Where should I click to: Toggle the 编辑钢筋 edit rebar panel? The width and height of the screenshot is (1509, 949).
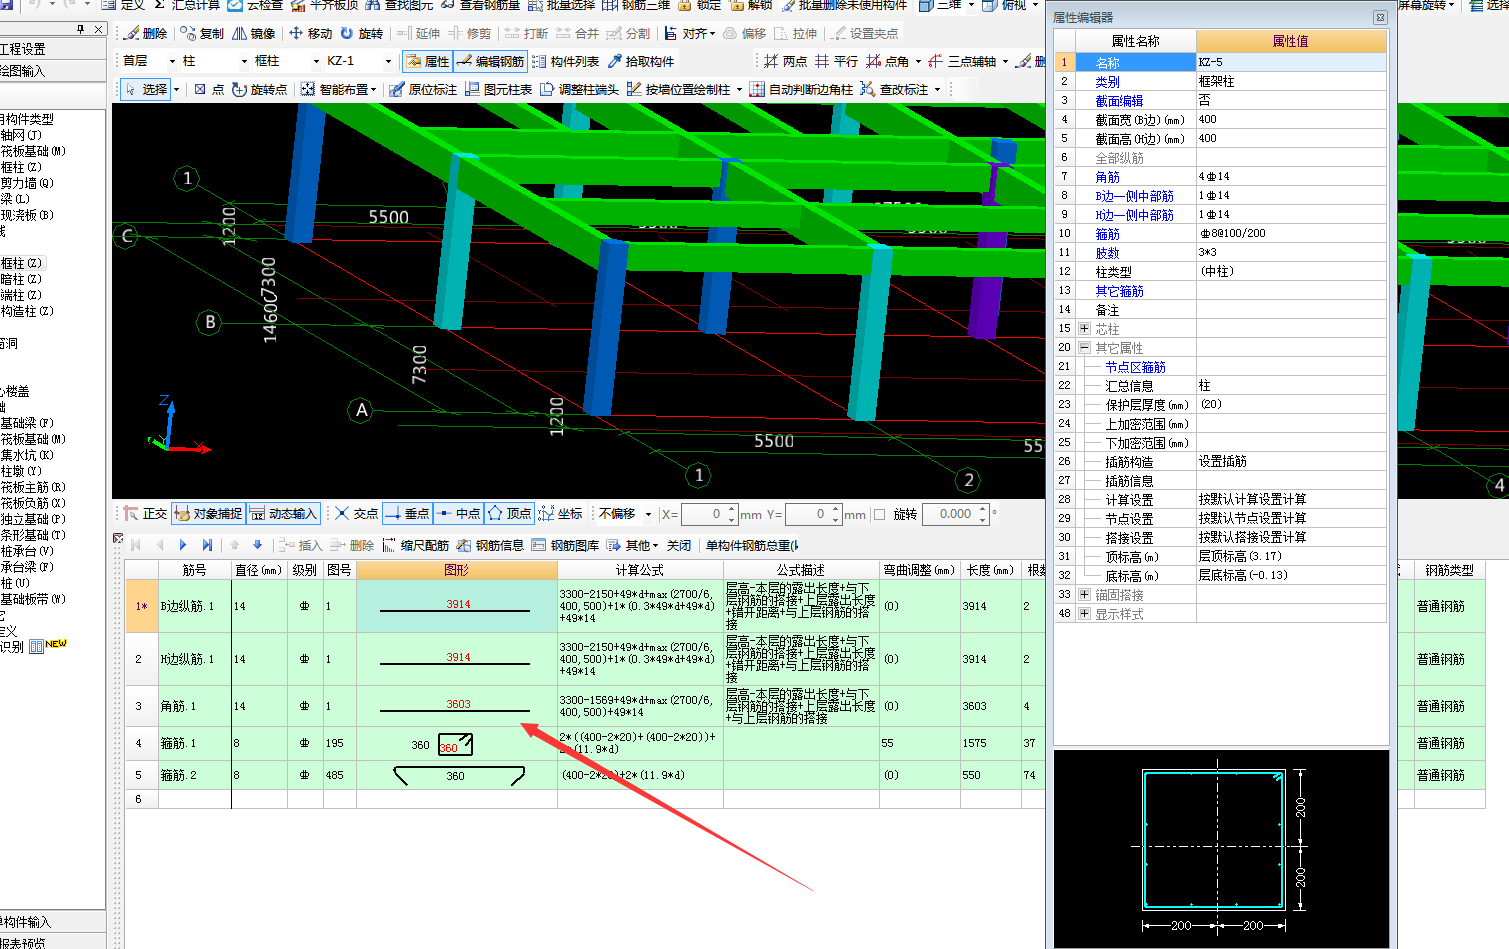click(490, 61)
